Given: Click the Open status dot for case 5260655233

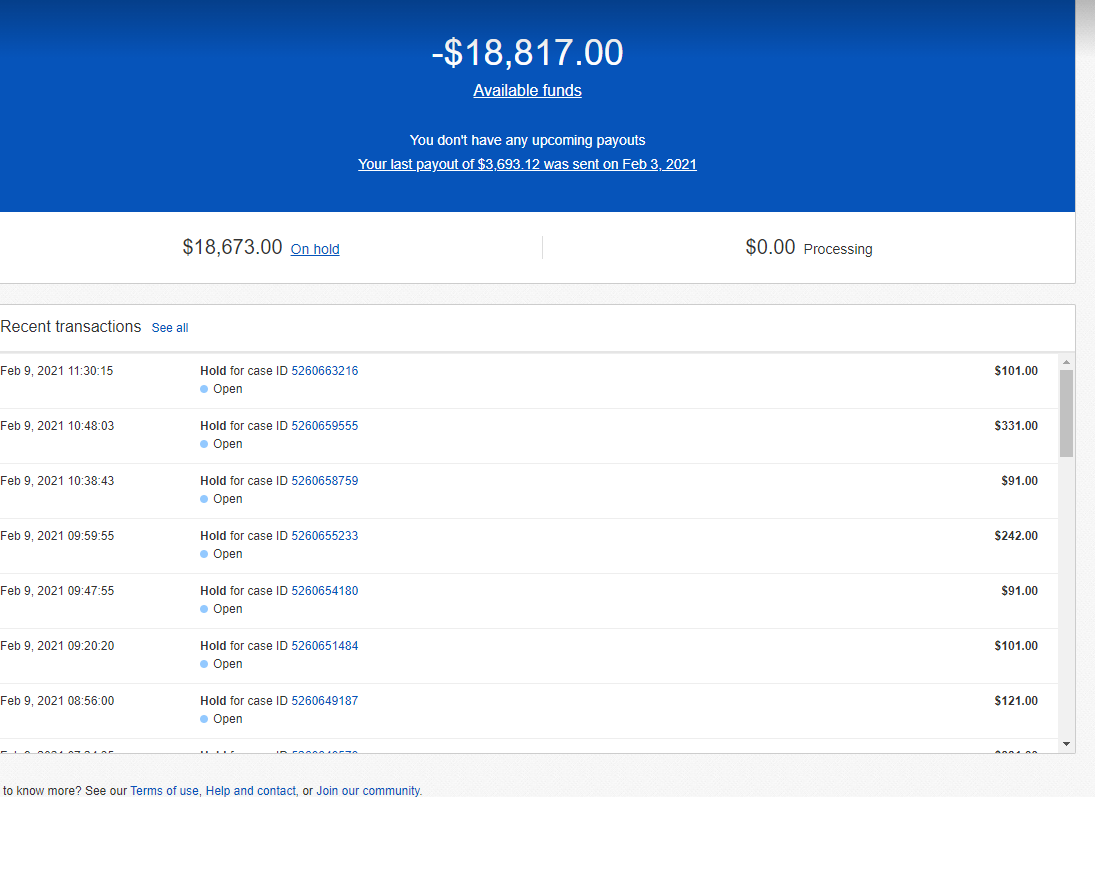Looking at the screenshot, I should pyautogui.click(x=204, y=554).
